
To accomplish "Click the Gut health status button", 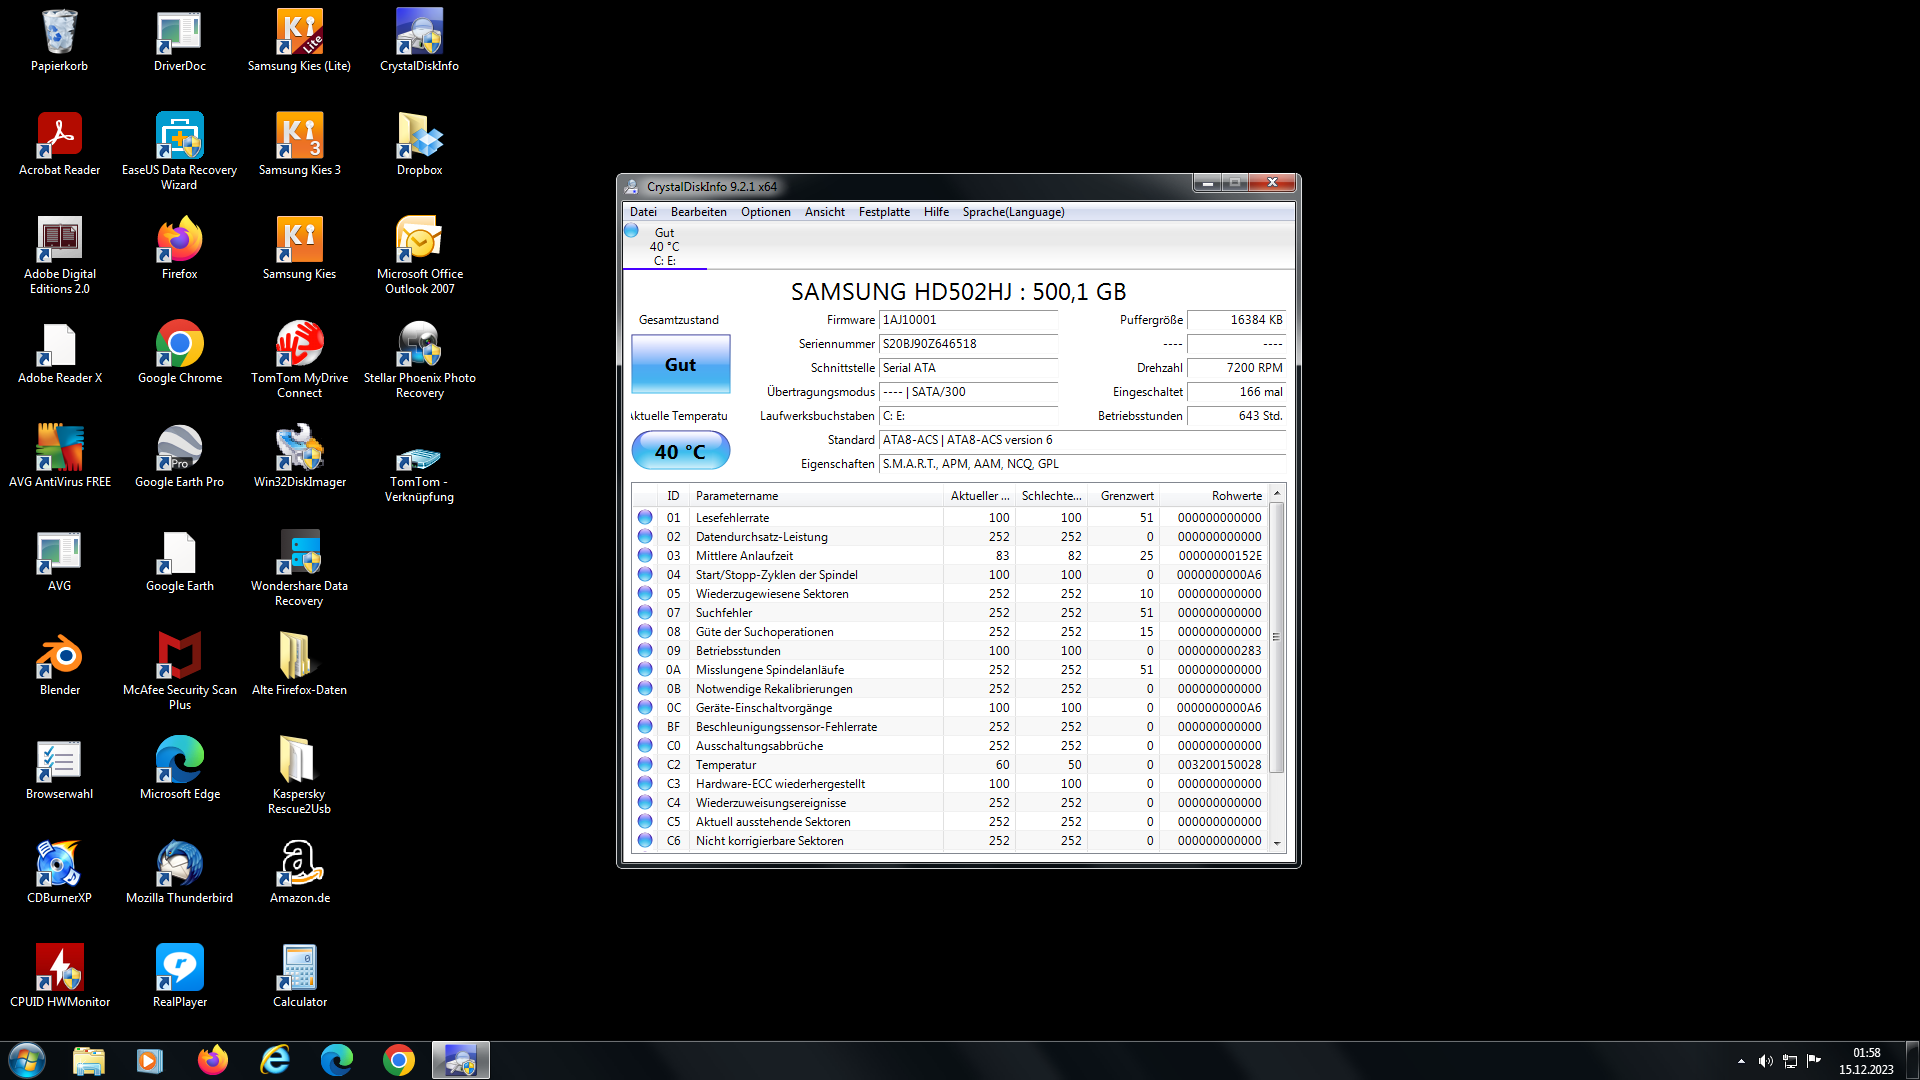I will 680,365.
